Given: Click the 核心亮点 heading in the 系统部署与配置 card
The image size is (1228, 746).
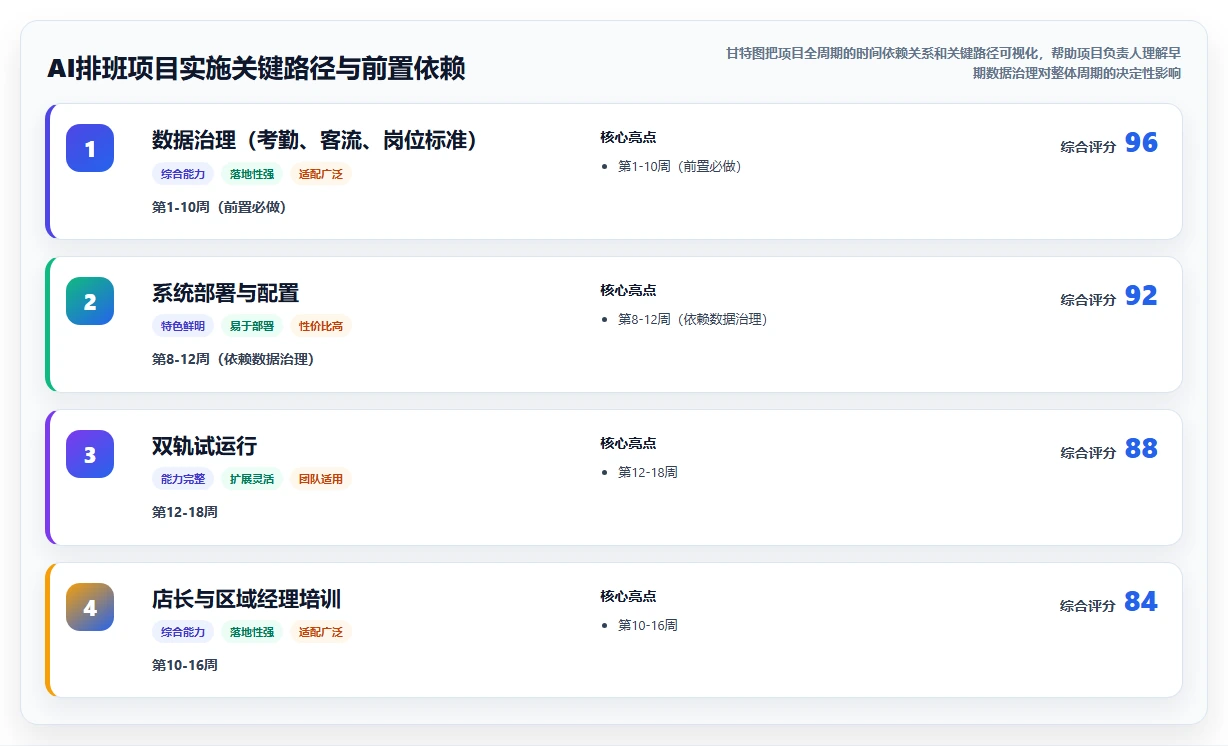Looking at the screenshot, I should point(628,290).
